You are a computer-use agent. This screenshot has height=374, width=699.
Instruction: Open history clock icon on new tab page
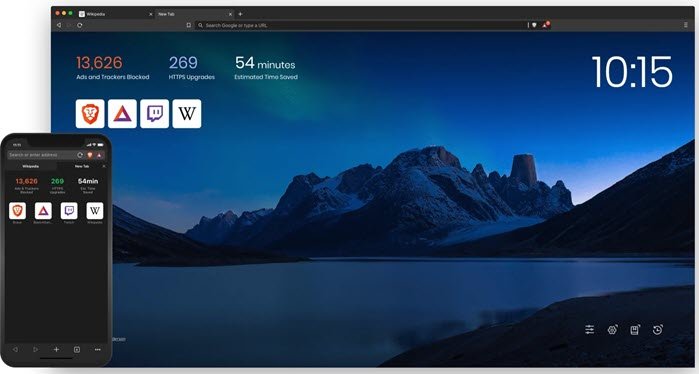(x=658, y=329)
